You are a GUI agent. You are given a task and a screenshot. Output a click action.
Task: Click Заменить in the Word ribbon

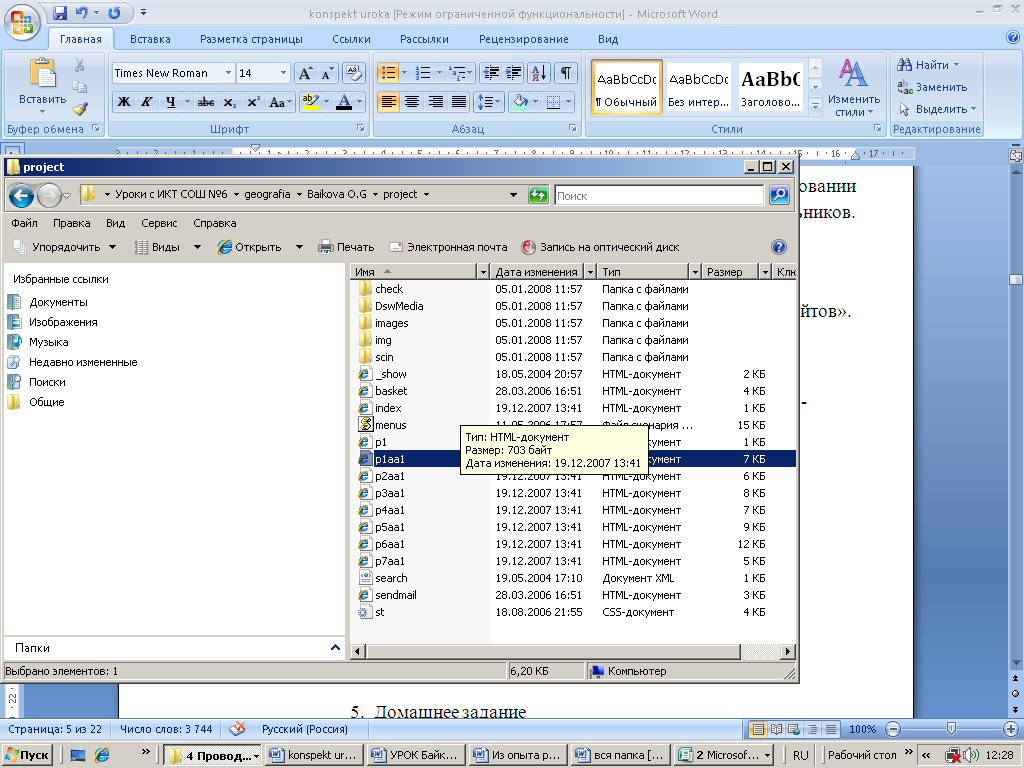point(932,87)
